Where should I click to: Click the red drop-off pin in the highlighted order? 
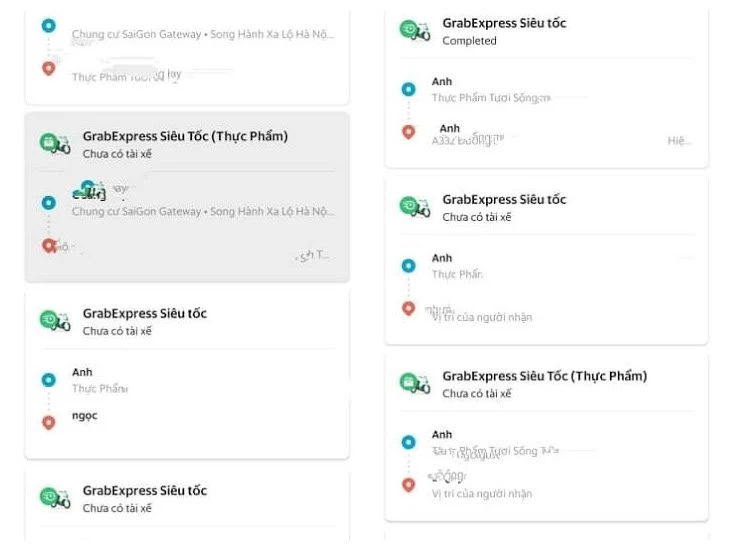[49, 245]
